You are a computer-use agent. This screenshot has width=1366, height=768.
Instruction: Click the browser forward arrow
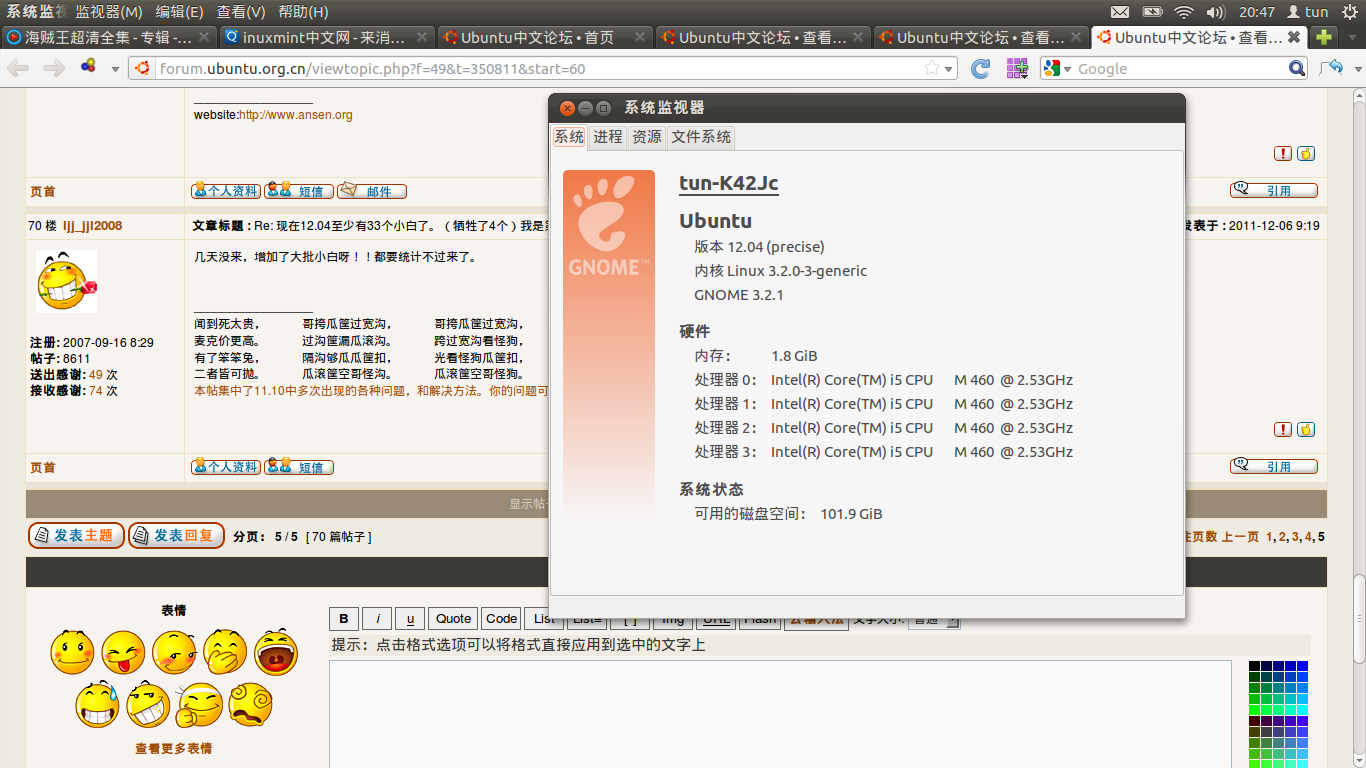pyautogui.click(x=52, y=68)
